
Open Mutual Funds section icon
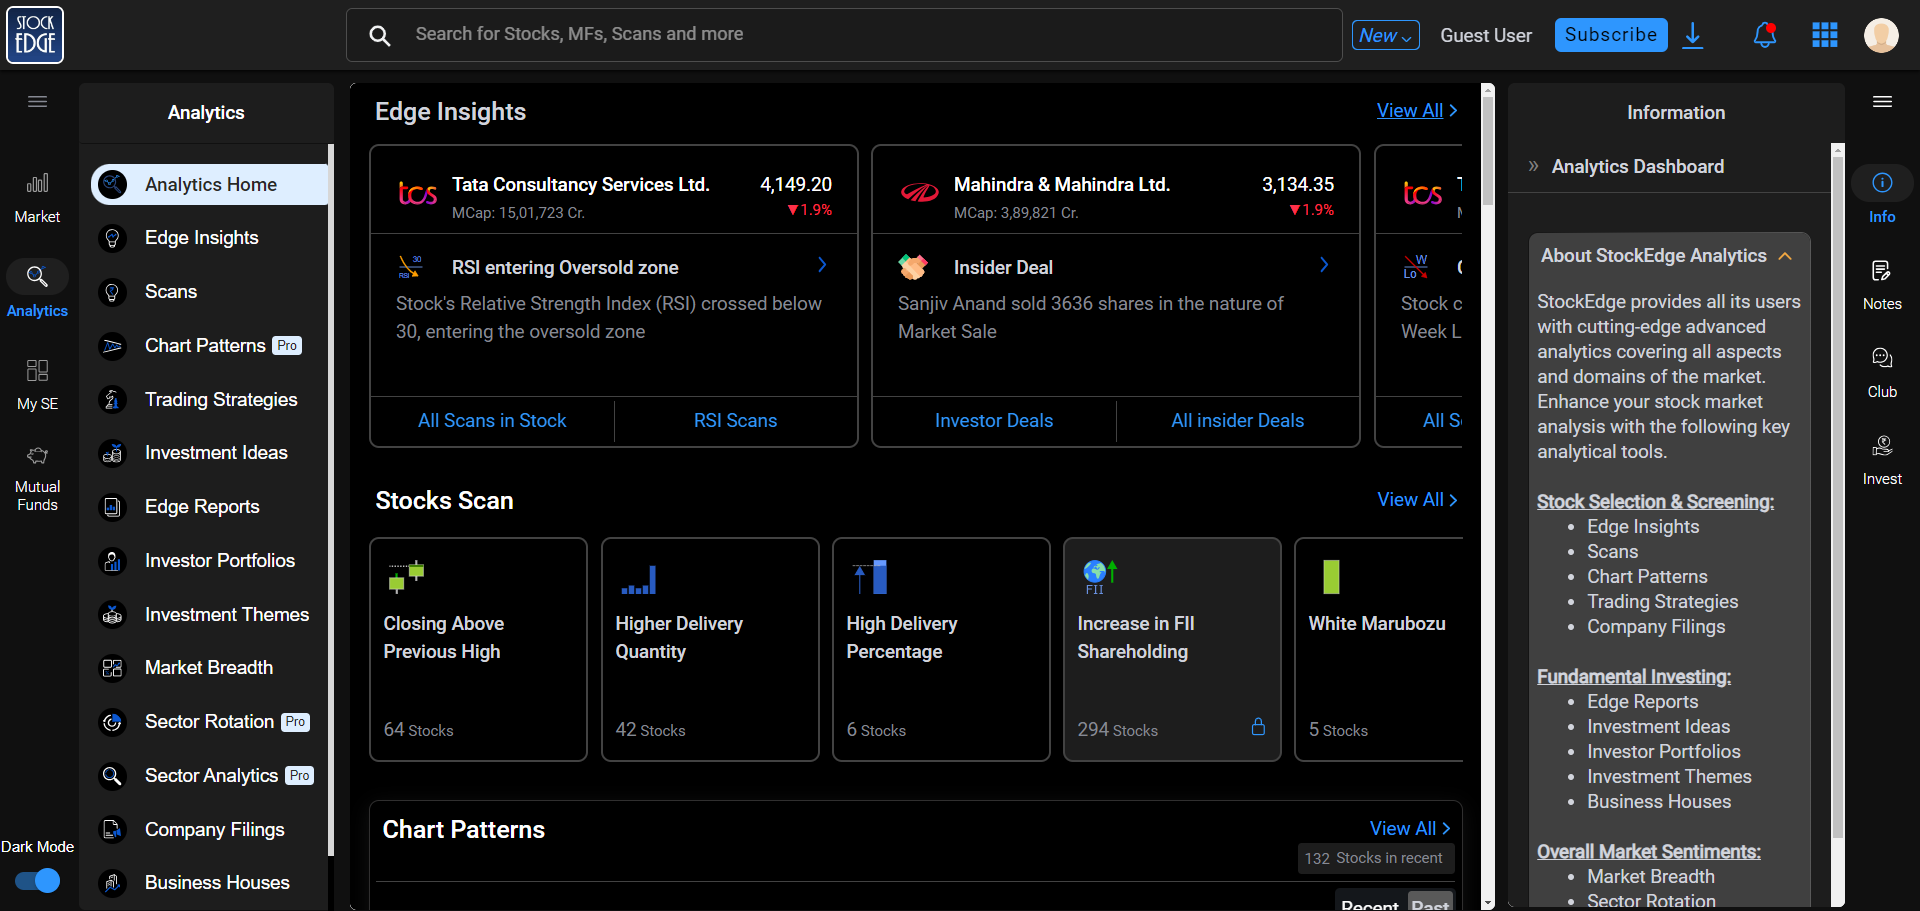pos(37,456)
